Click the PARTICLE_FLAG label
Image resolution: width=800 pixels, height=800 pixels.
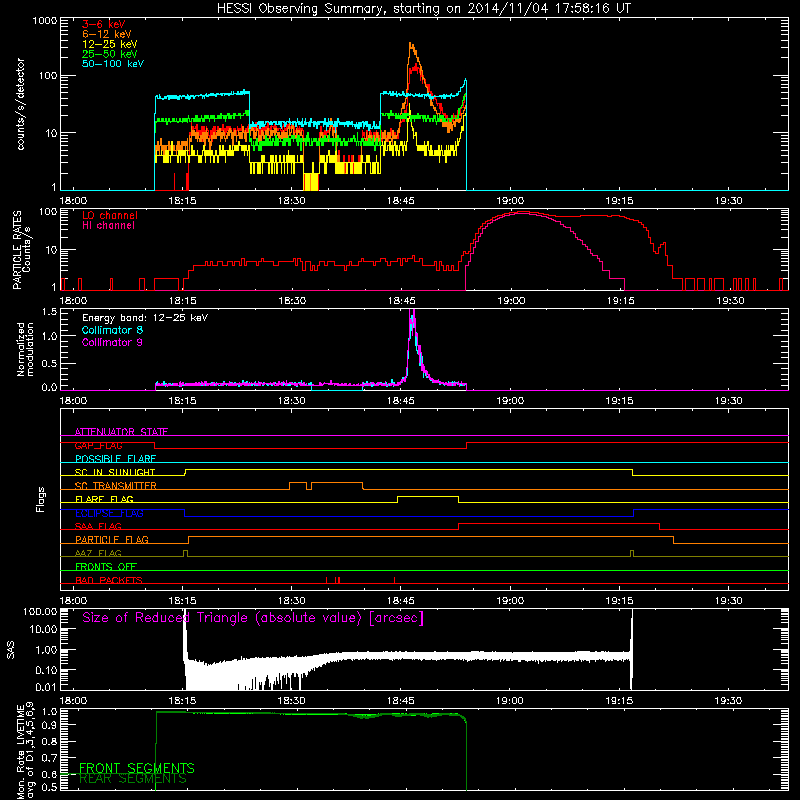tap(112, 540)
